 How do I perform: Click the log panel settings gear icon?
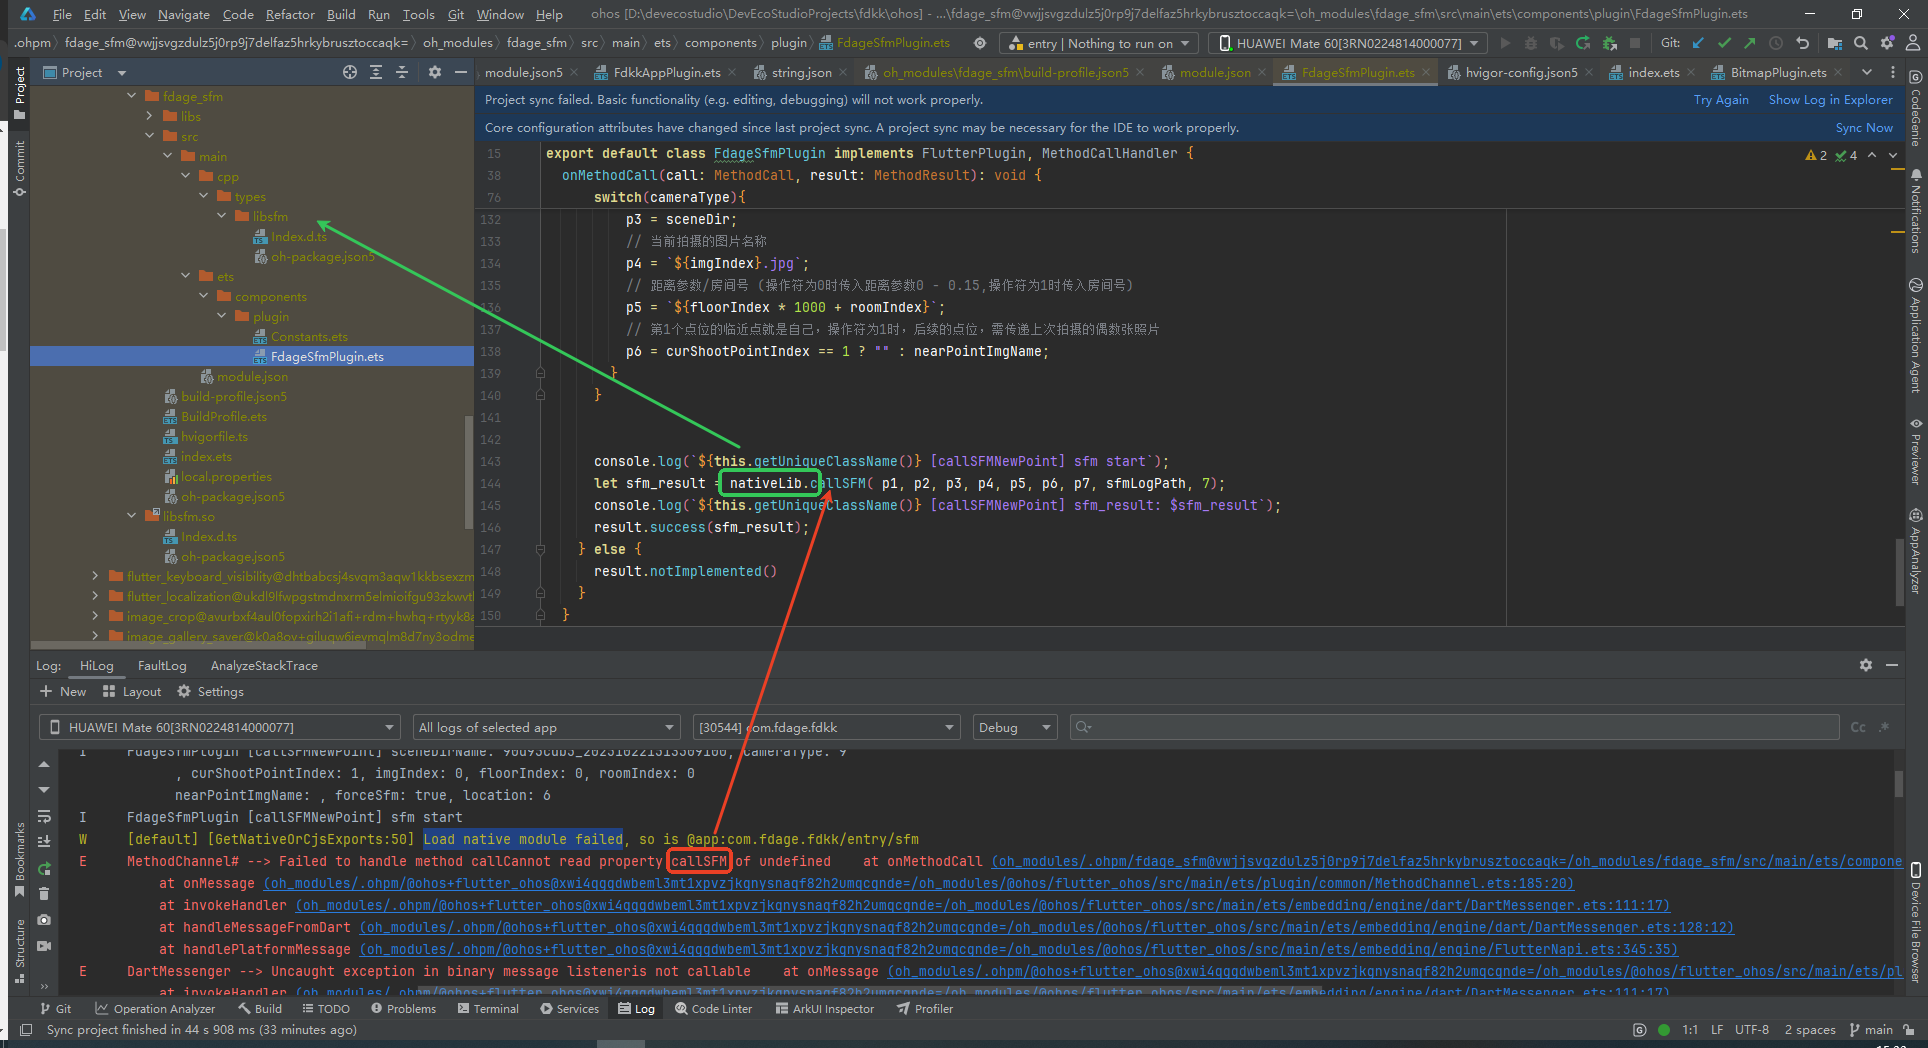coord(1865,665)
